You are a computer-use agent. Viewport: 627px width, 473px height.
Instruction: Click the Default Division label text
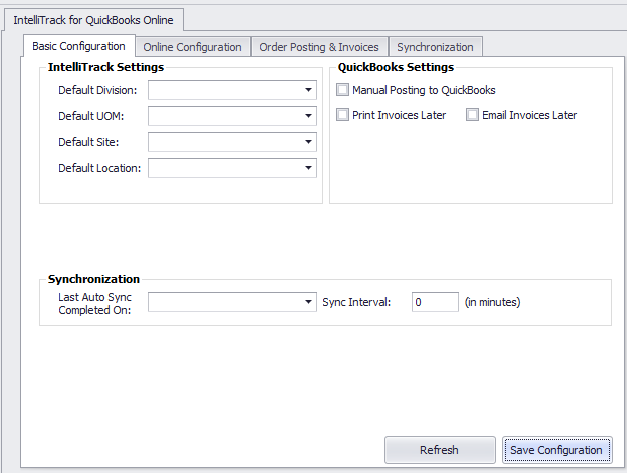click(98, 90)
